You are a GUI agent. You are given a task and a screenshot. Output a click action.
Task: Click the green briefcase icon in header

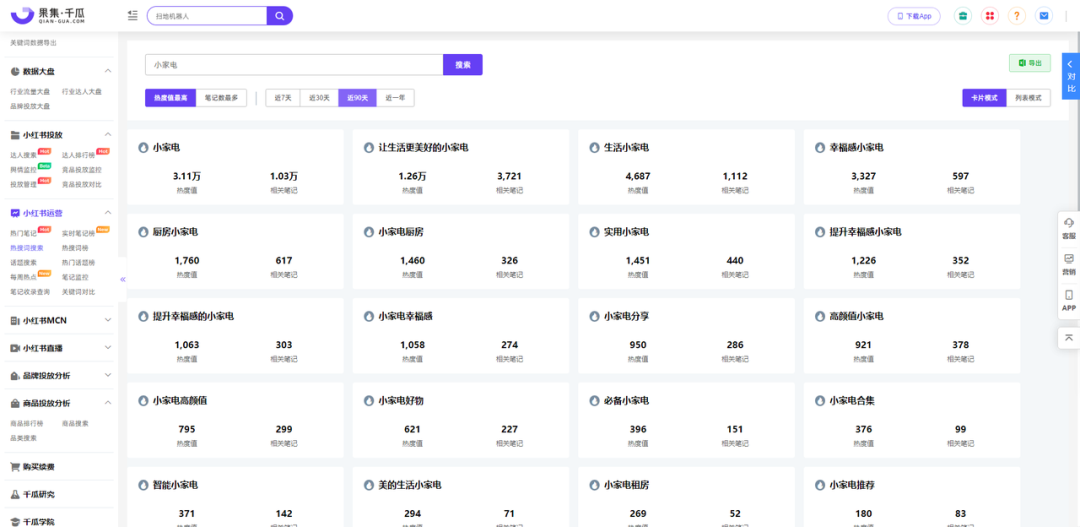pyautogui.click(x=962, y=16)
